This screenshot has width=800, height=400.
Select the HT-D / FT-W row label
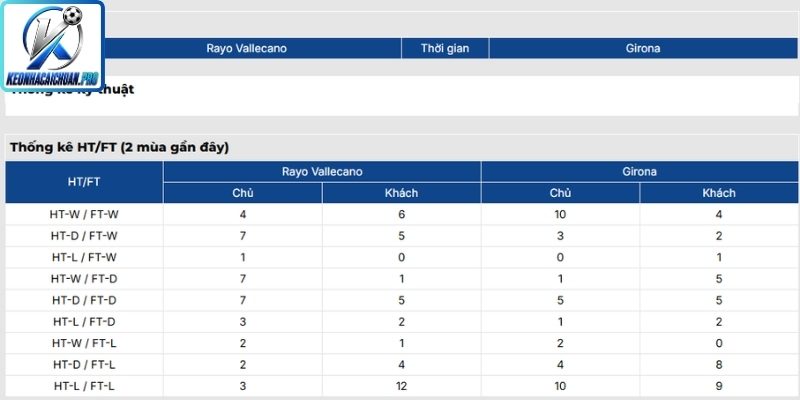click(84, 236)
